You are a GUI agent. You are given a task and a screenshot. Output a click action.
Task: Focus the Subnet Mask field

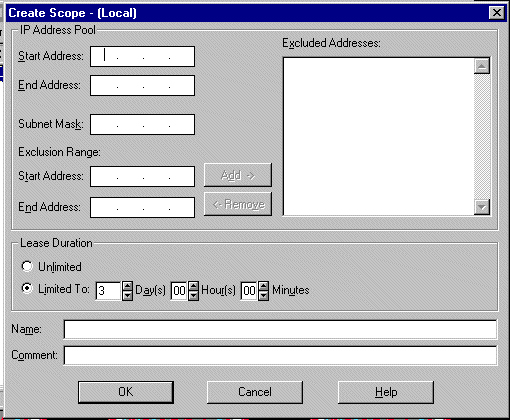(x=142, y=125)
